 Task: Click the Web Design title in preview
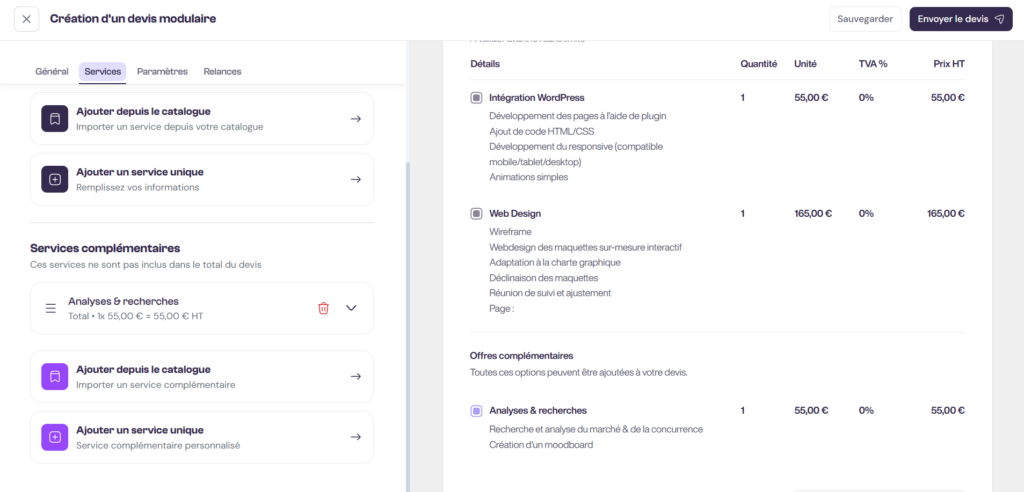pos(515,214)
